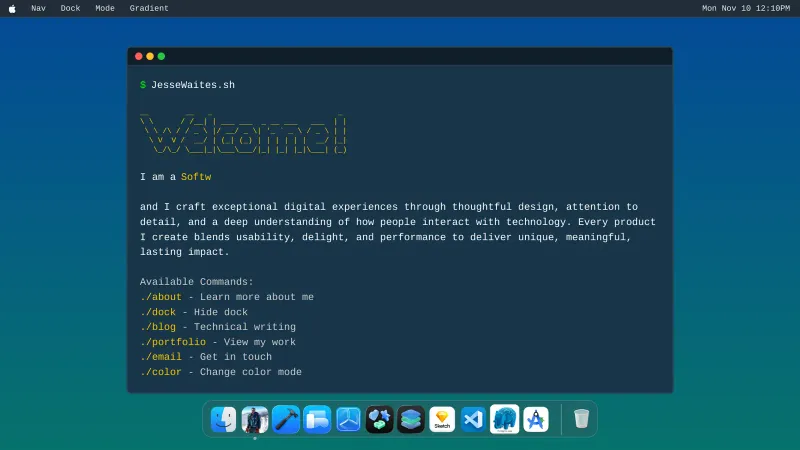Run the ./about command link
Viewport: 800px width, 450px height.
pyautogui.click(x=161, y=297)
